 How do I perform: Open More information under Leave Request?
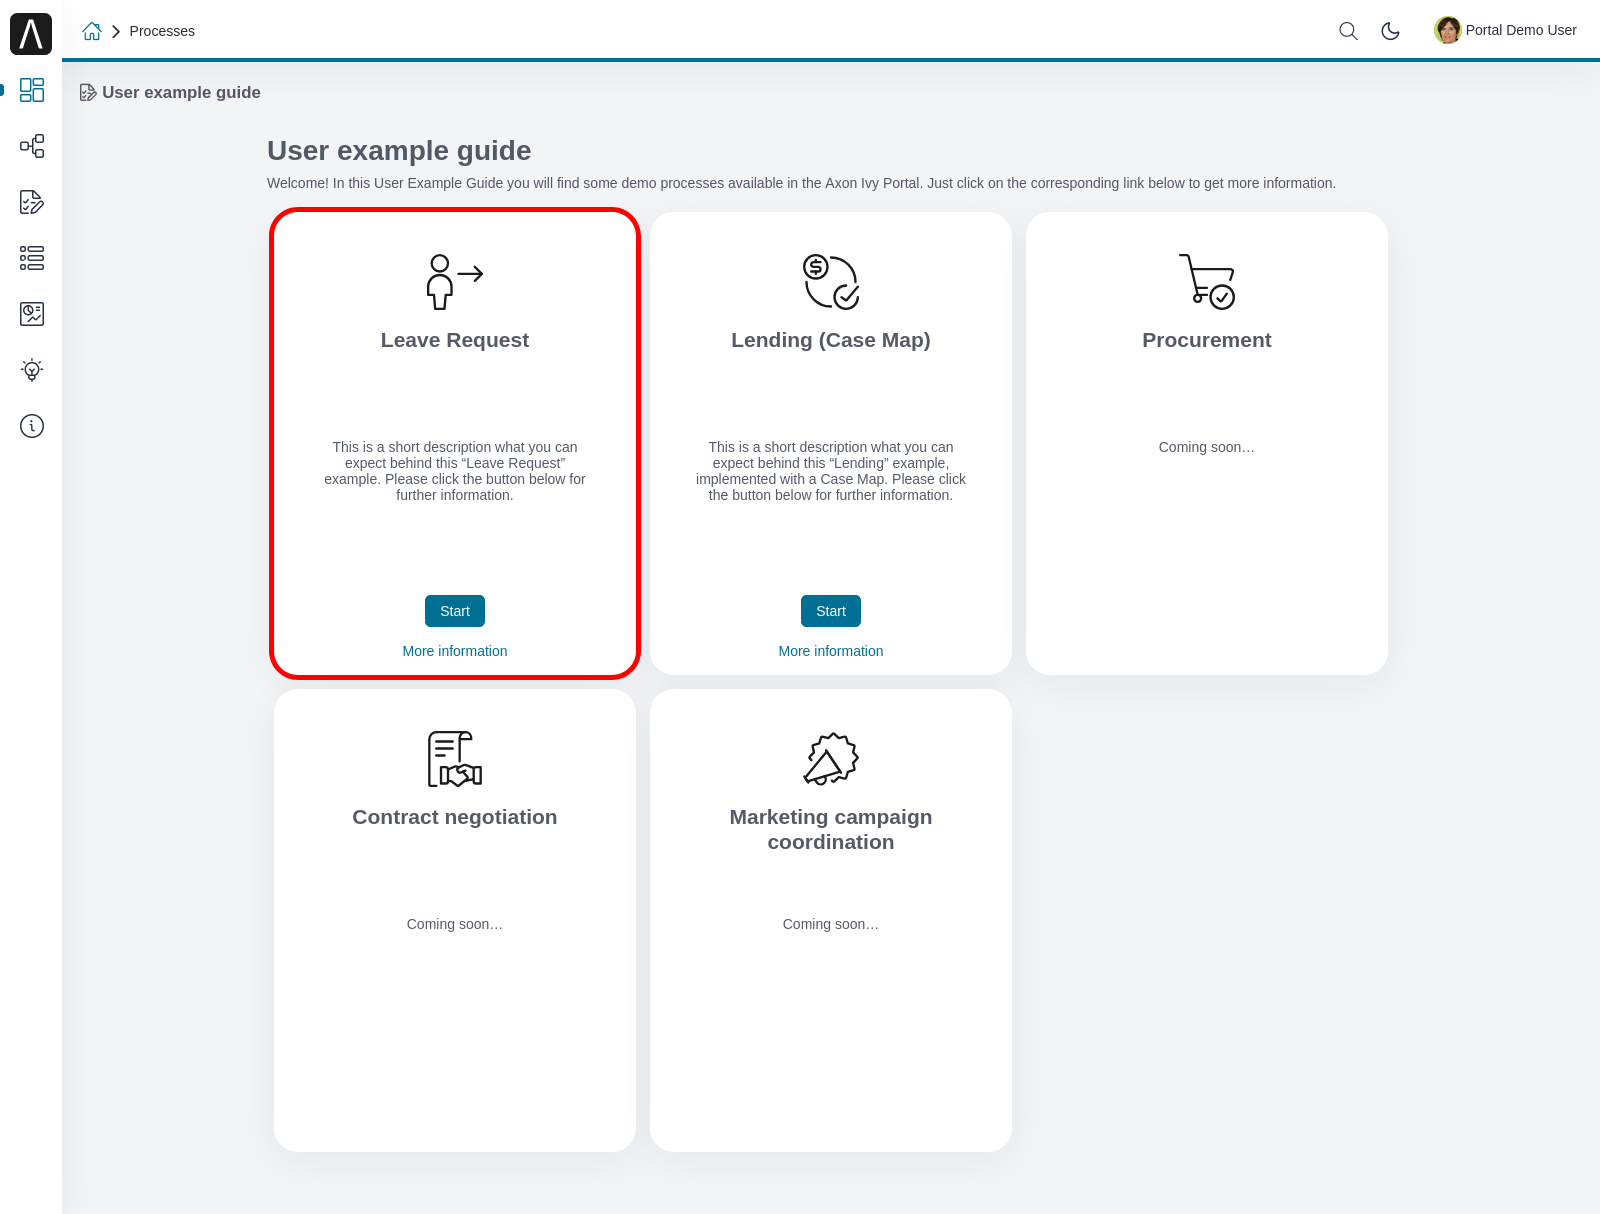(x=454, y=651)
